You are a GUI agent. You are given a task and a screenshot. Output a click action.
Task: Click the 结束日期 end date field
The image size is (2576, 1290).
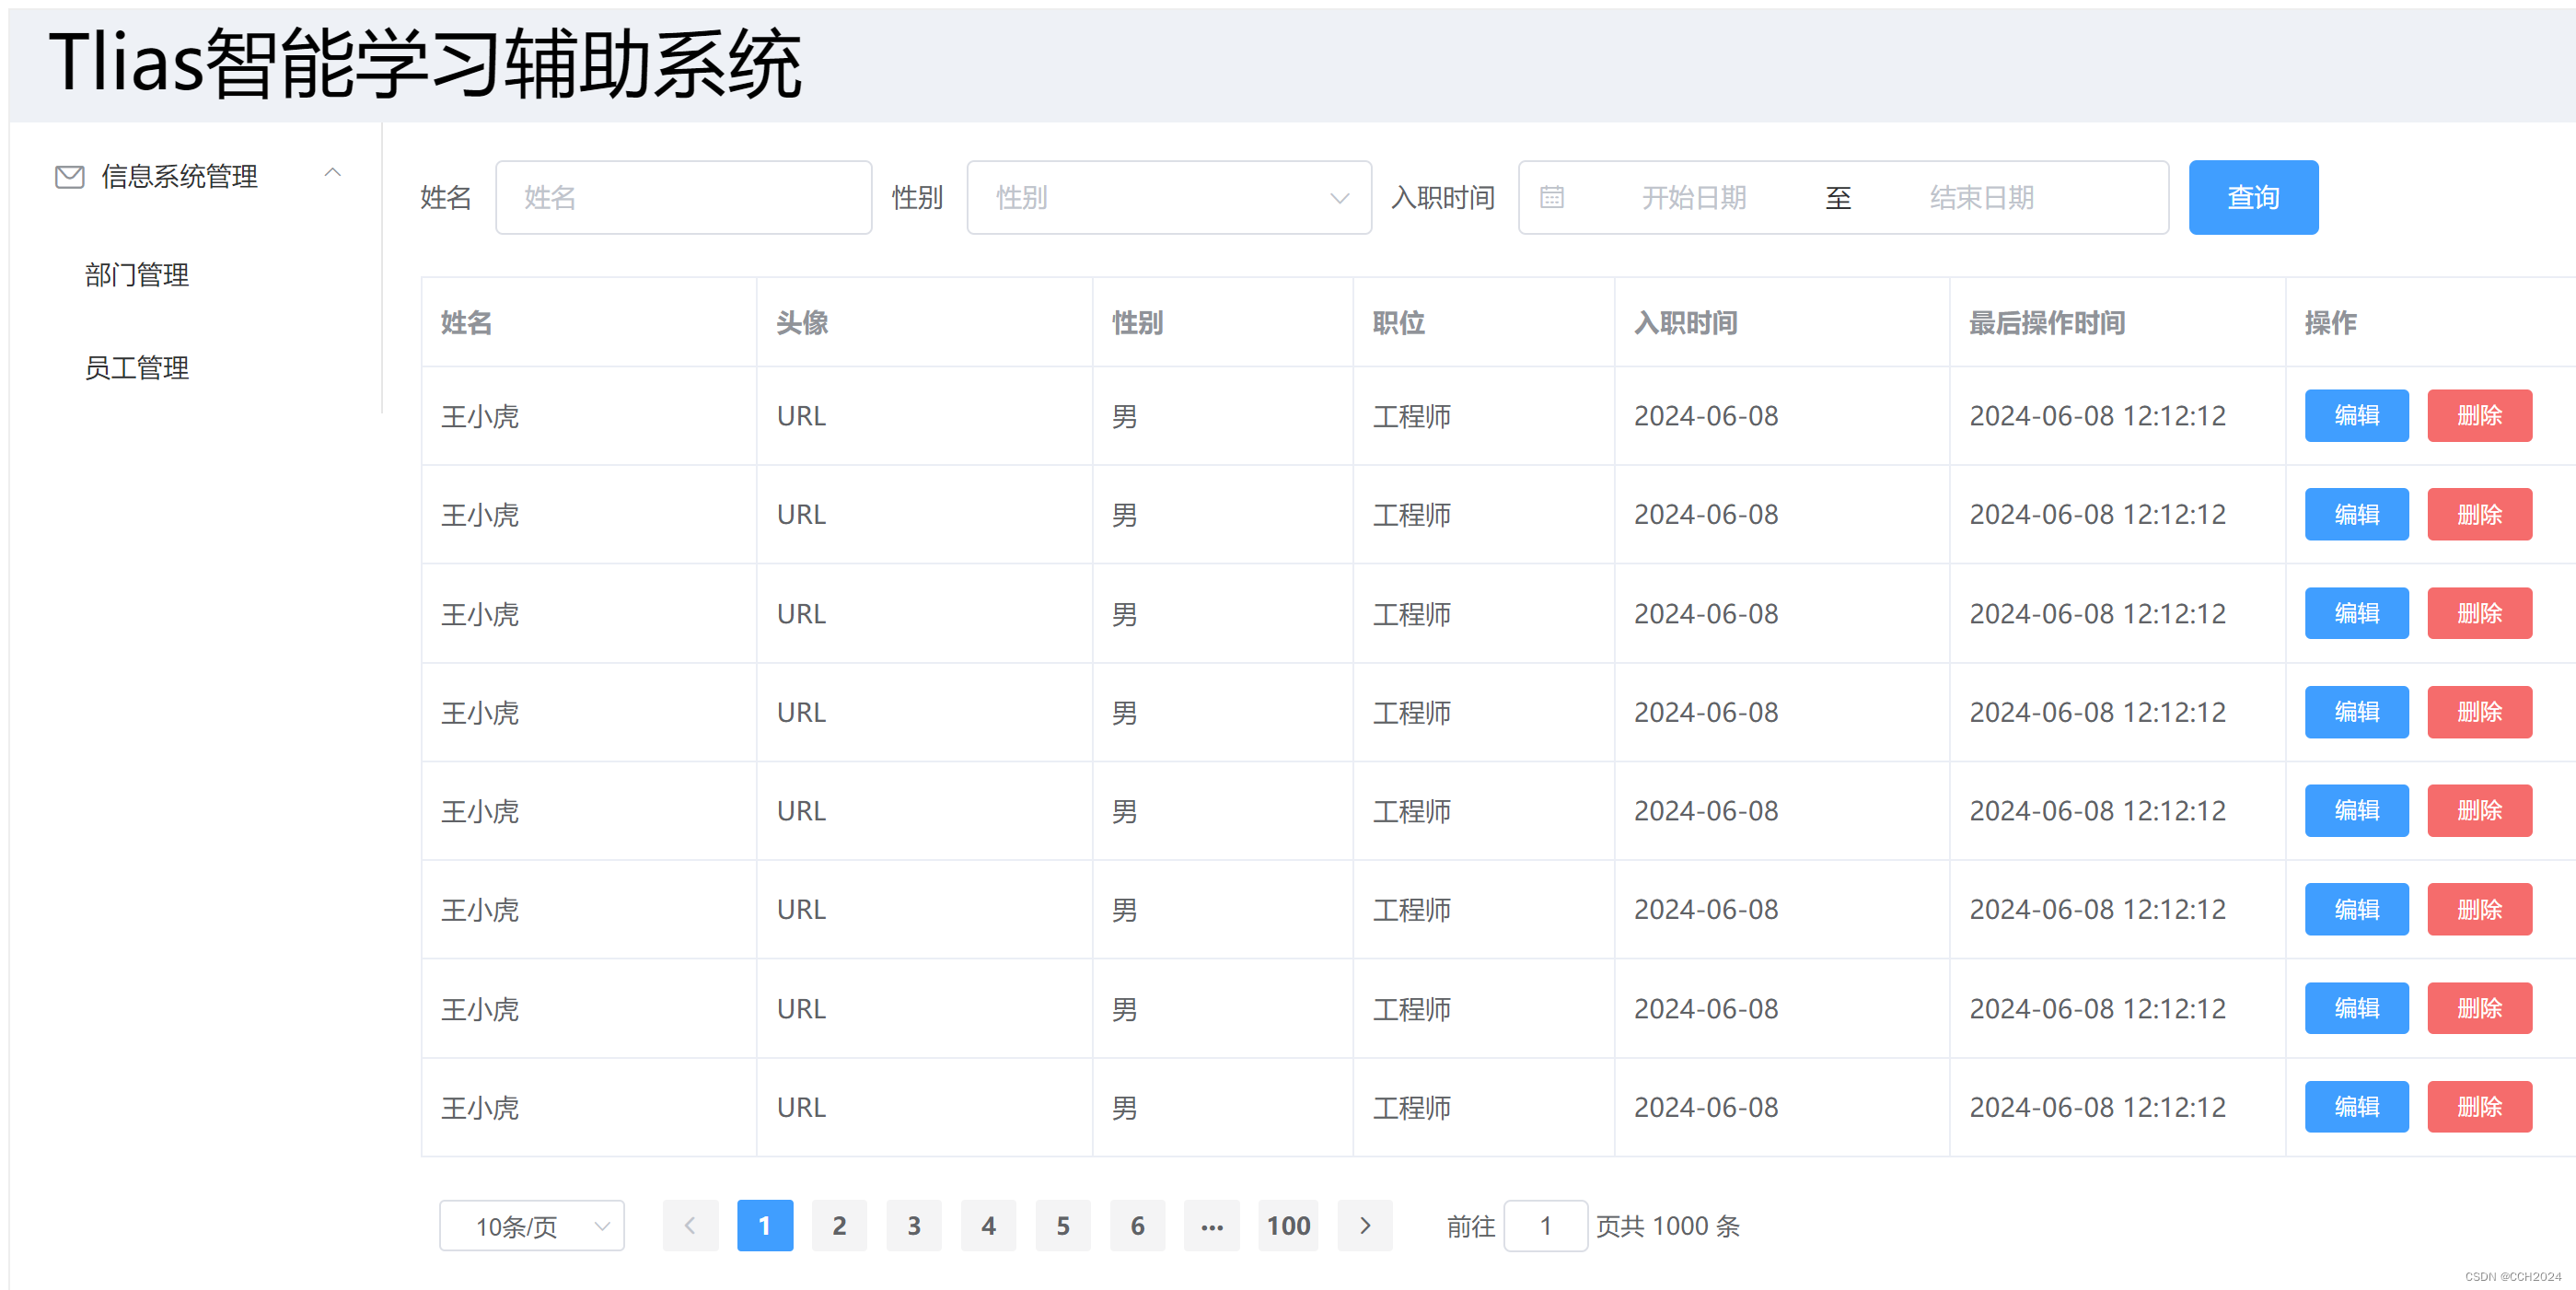tap(1981, 197)
